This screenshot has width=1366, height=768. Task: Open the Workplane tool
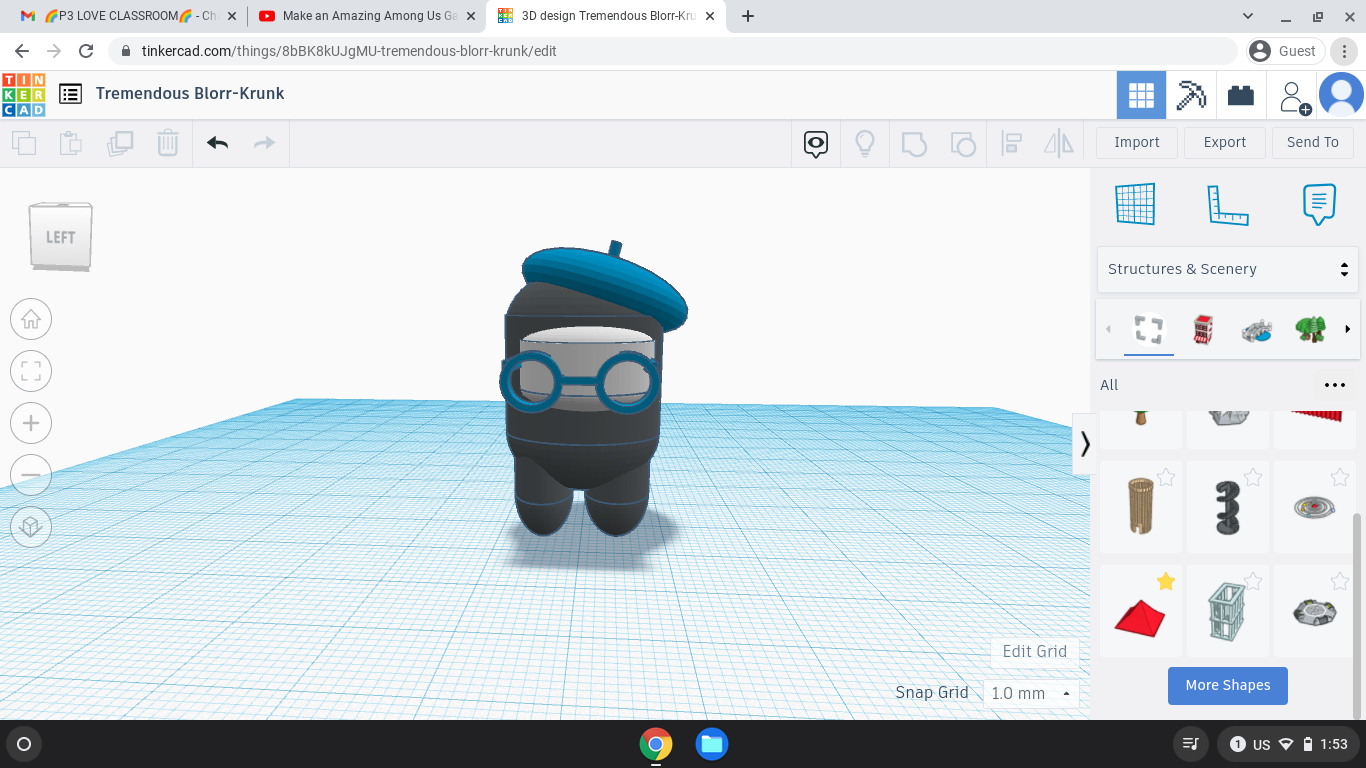1135,204
